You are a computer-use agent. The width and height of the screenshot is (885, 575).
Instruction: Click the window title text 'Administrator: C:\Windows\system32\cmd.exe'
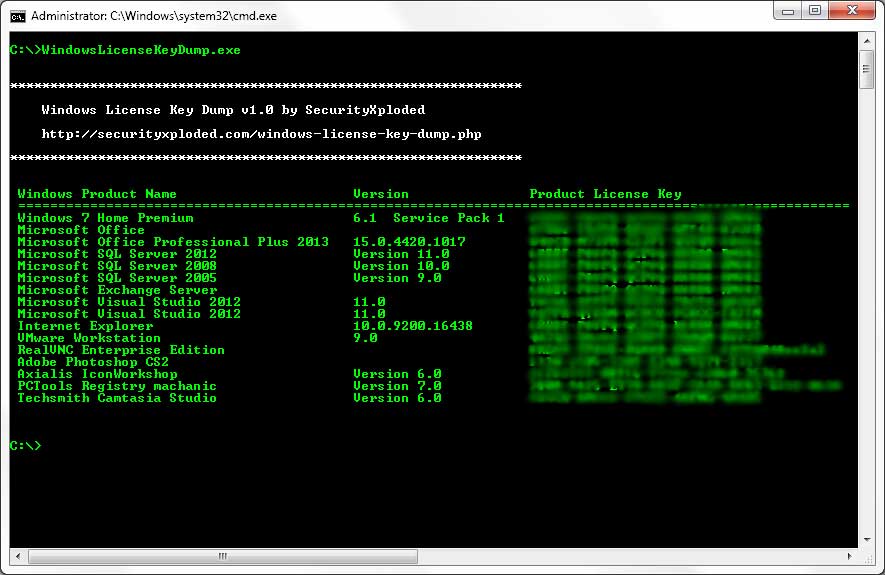pos(154,16)
